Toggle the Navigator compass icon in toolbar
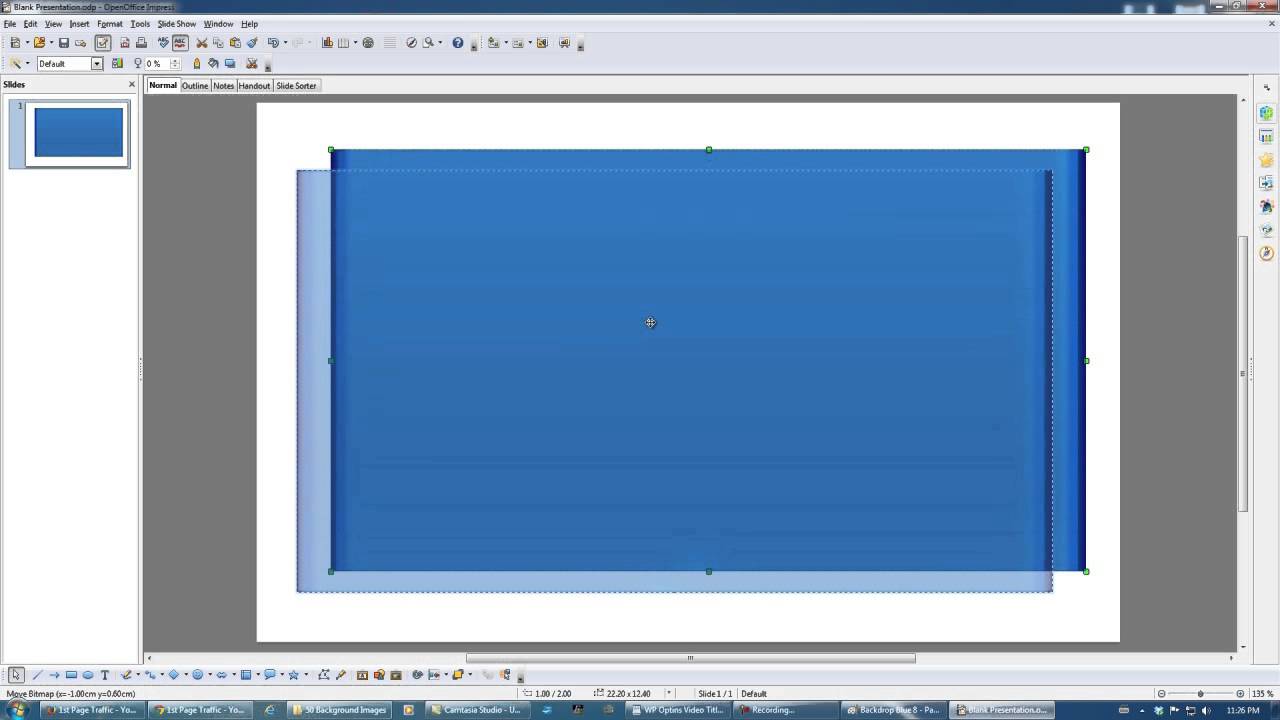1280x720 pixels. 411,43
